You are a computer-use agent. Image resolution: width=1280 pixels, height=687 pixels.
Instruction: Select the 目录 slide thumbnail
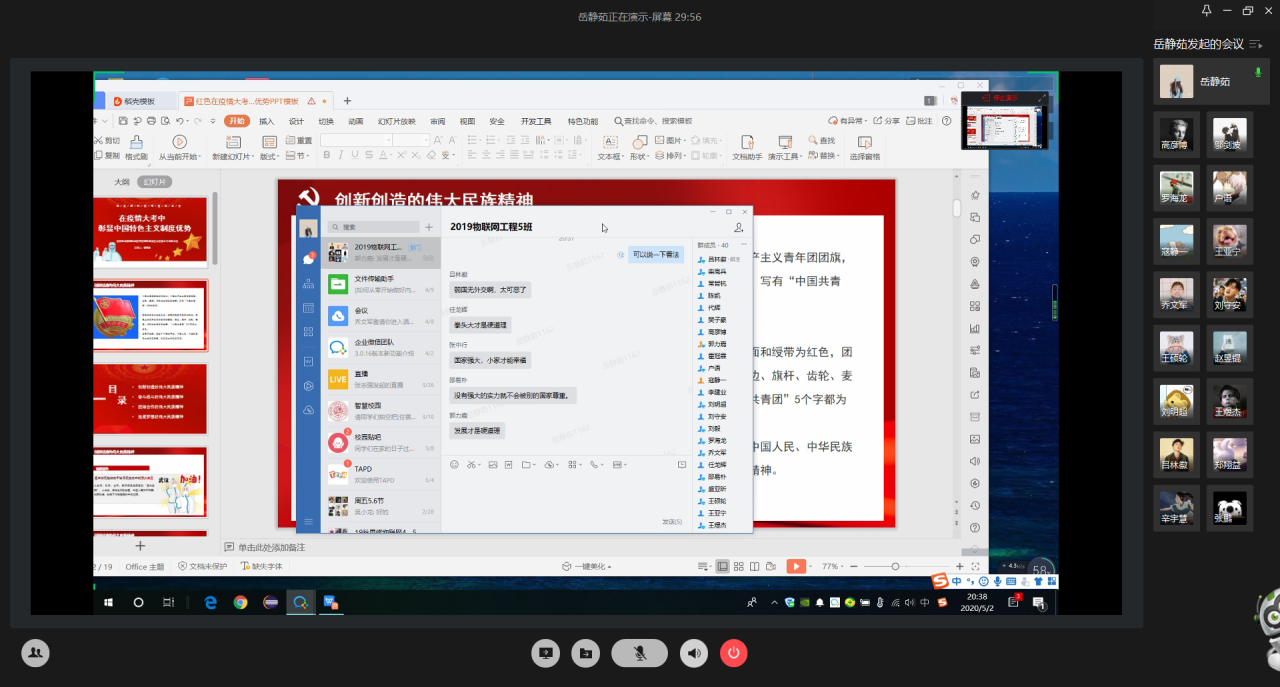[151, 399]
